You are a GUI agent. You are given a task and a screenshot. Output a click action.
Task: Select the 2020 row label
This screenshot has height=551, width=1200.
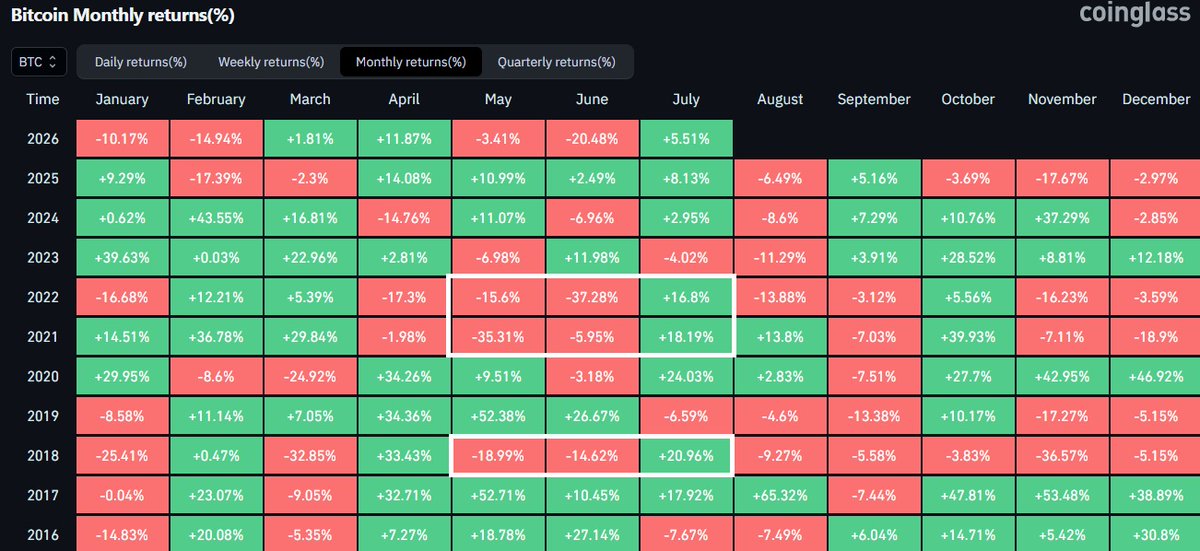click(x=43, y=377)
